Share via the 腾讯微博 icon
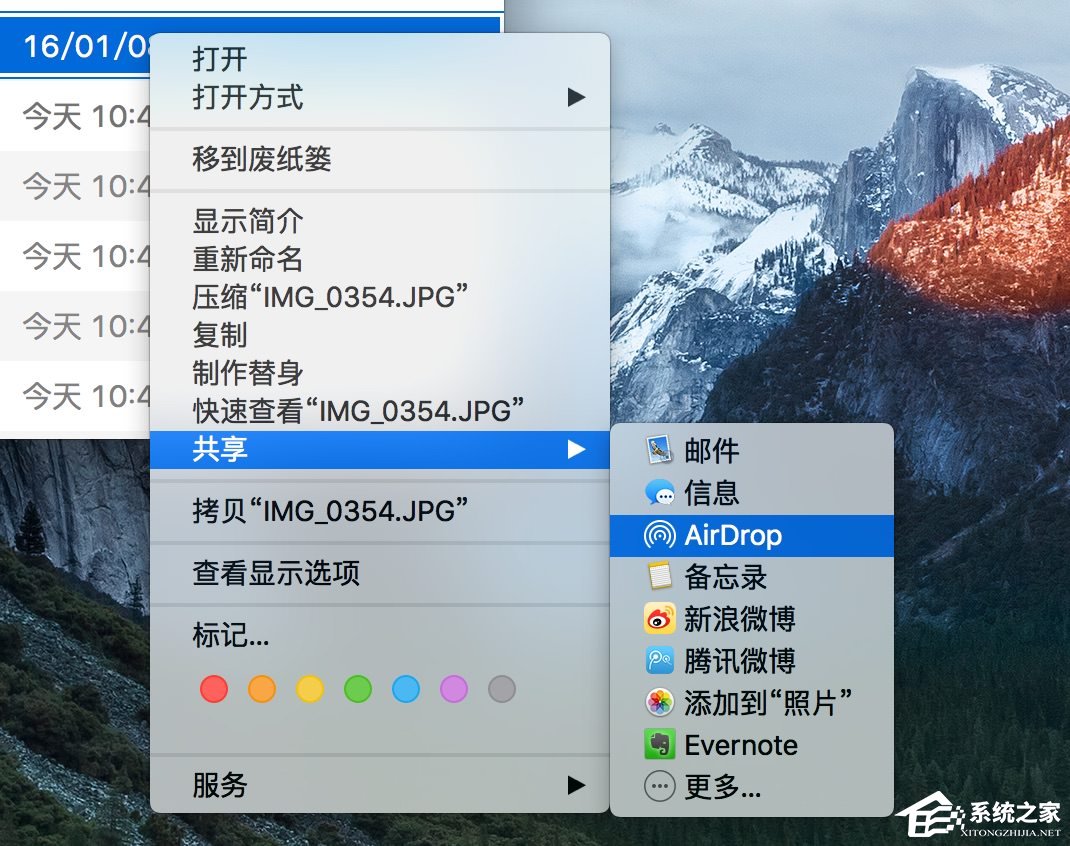Image resolution: width=1070 pixels, height=846 pixels. pyautogui.click(x=658, y=661)
